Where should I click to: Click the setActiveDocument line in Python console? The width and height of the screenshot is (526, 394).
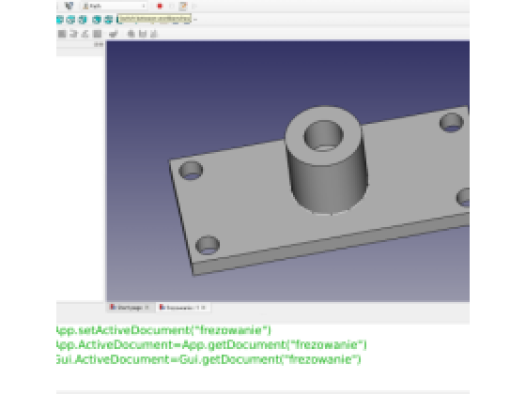click(x=164, y=330)
